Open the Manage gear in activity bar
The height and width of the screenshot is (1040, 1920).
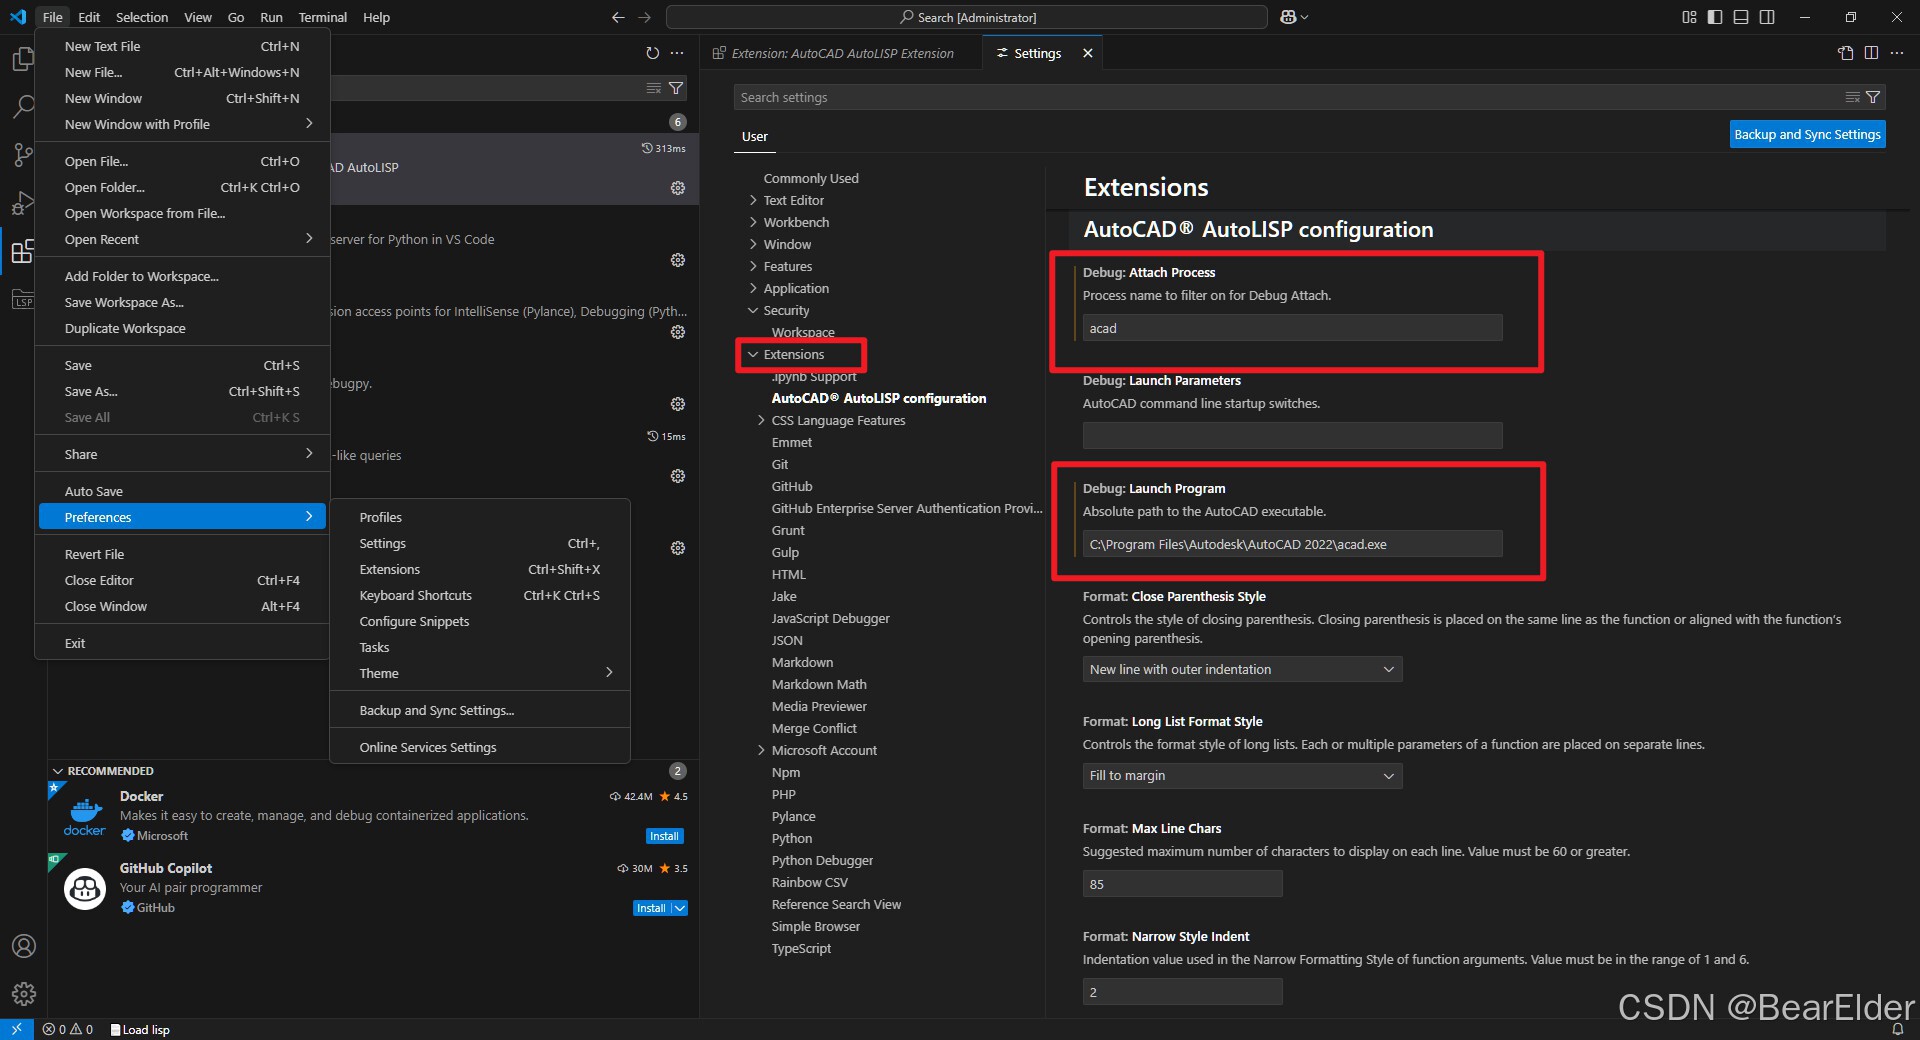(23, 994)
